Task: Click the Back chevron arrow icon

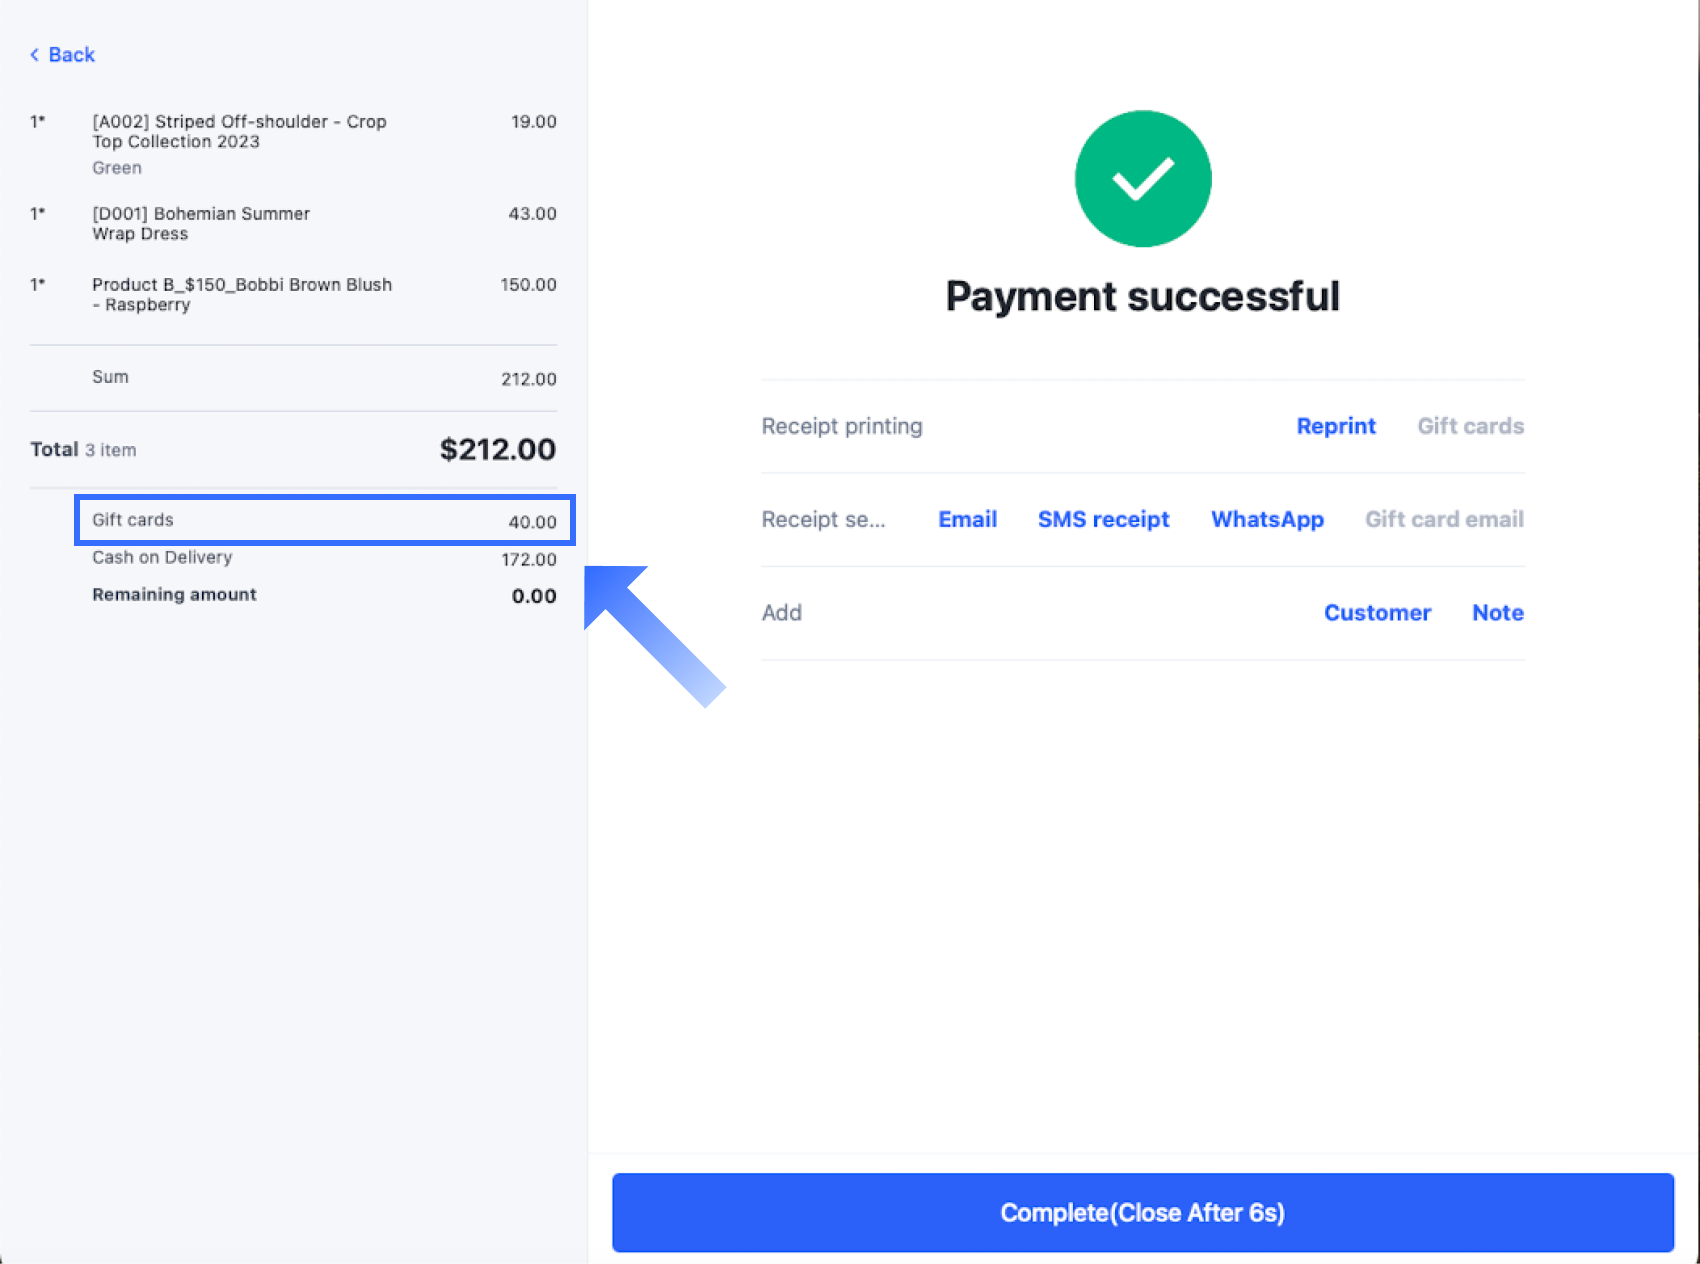Action: coord(34,55)
